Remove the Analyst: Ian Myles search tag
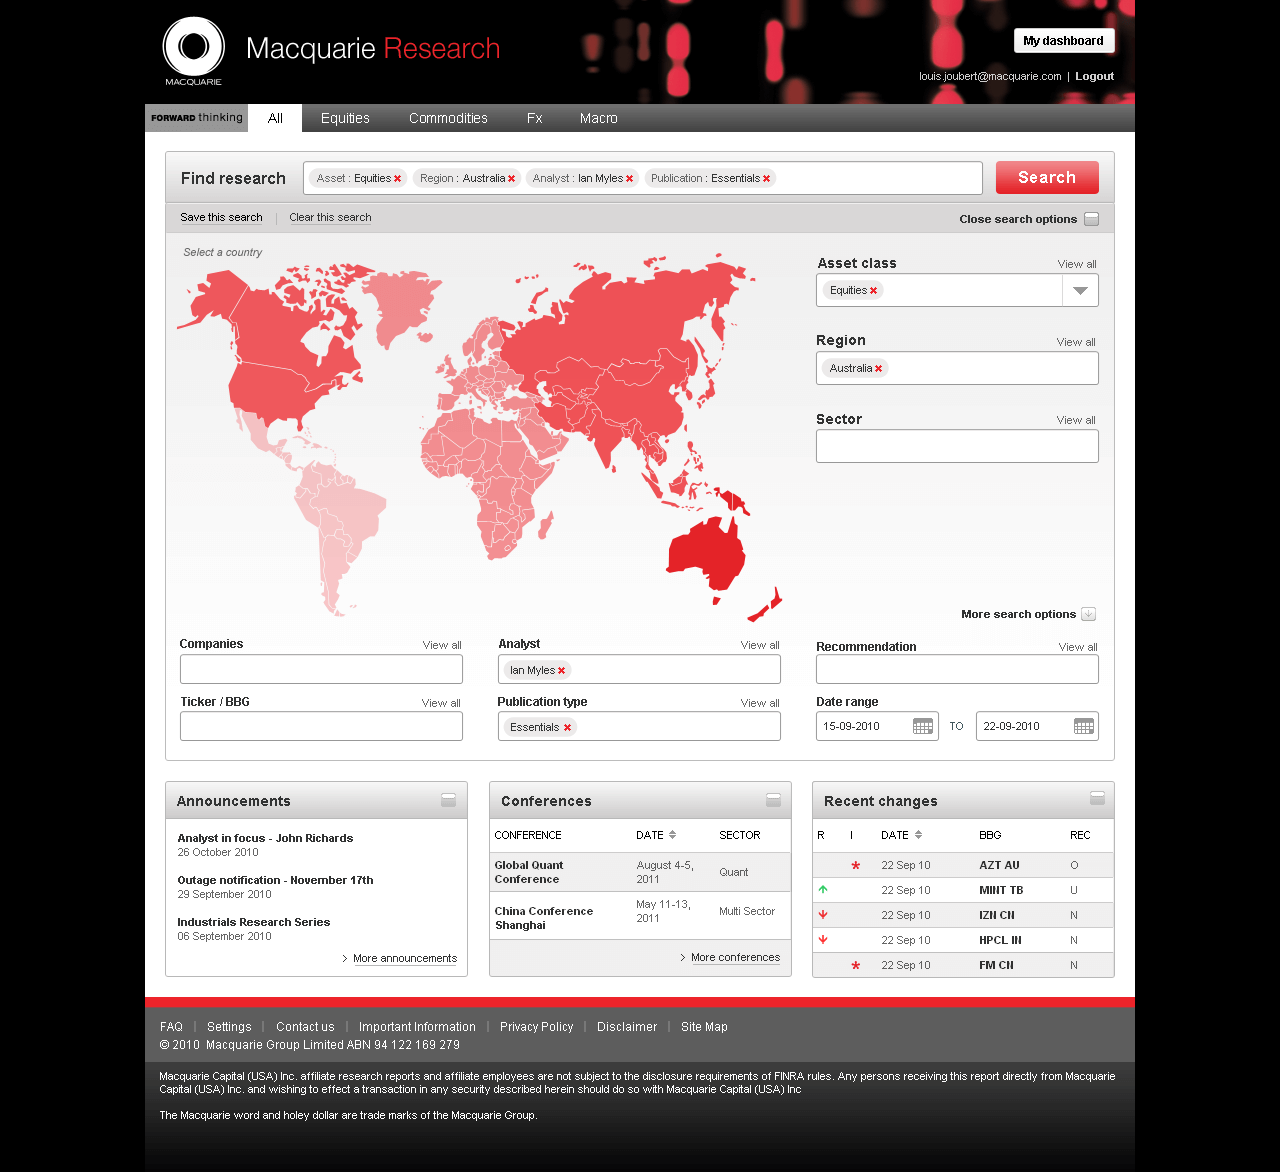The height and width of the screenshot is (1172, 1280). coord(629,179)
